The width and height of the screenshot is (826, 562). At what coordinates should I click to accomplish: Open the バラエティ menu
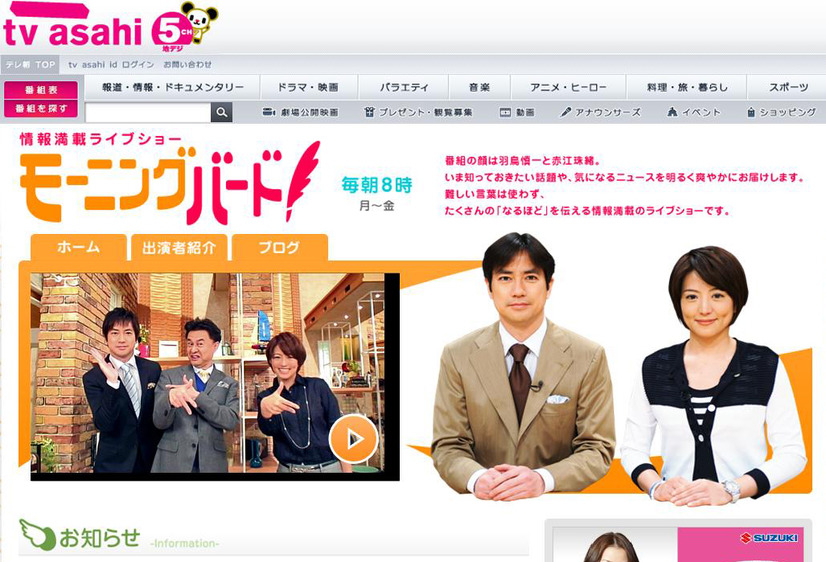point(404,87)
